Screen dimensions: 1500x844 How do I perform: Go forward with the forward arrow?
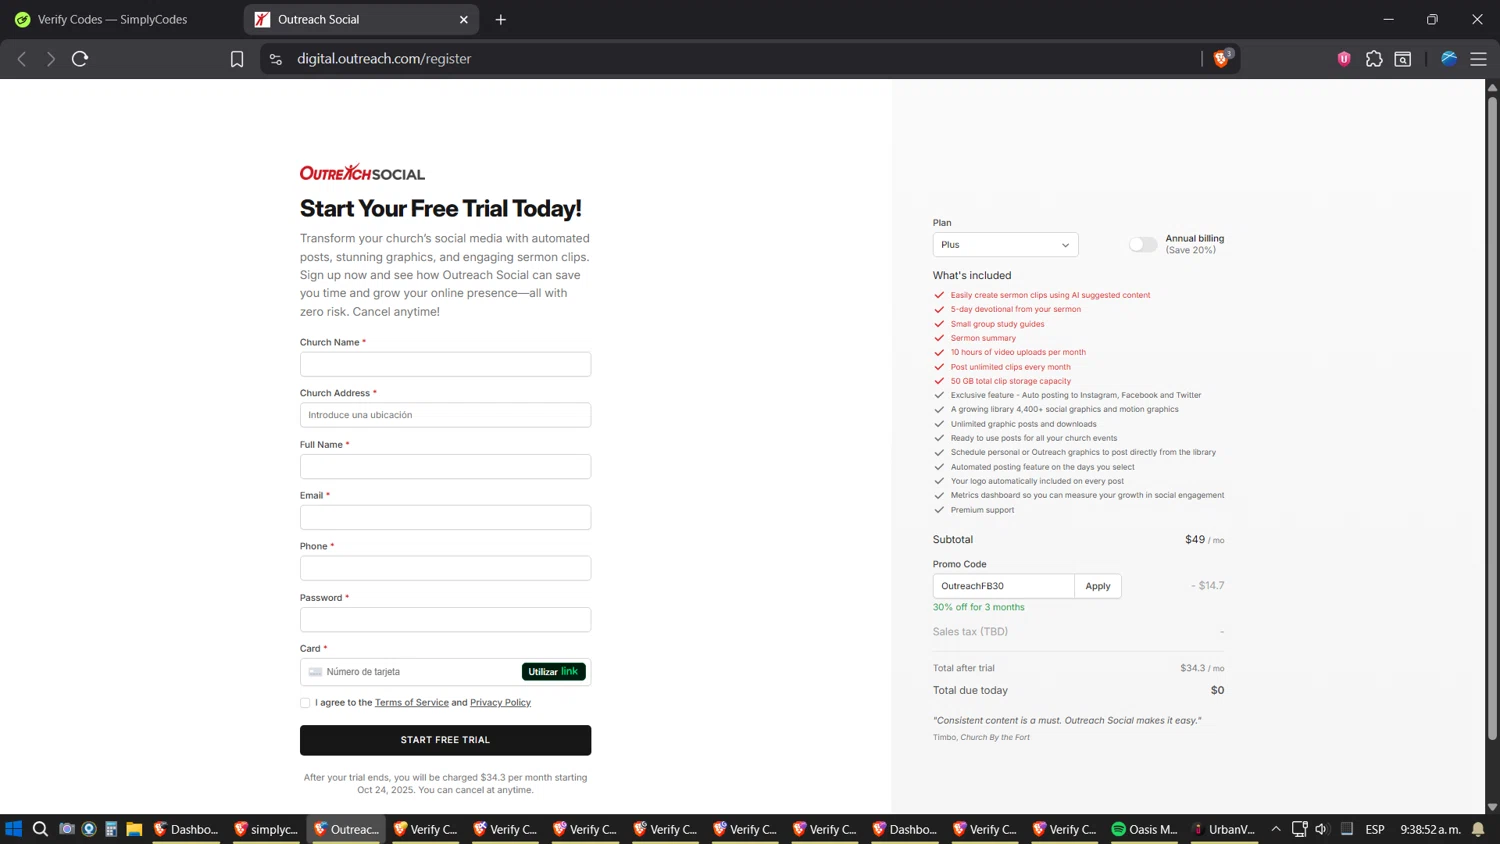click(x=51, y=59)
